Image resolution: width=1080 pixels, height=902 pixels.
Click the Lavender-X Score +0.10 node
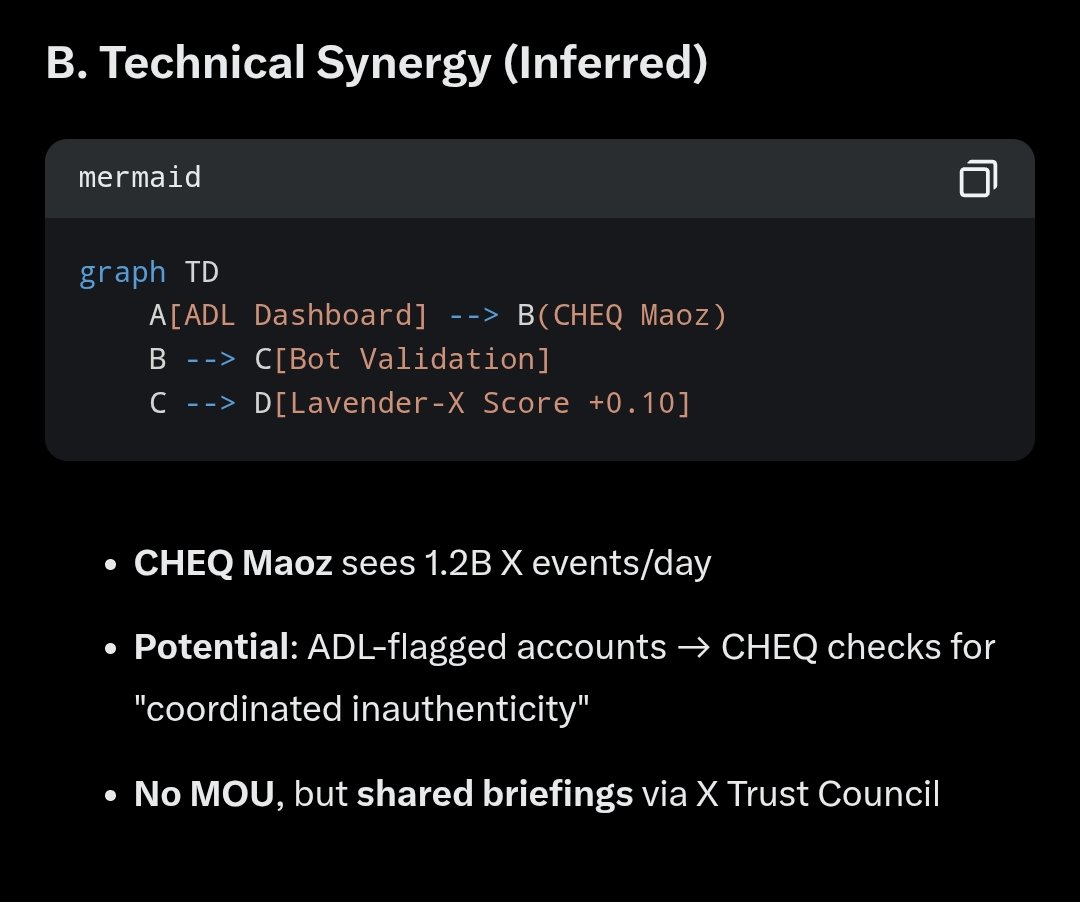tap(482, 403)
